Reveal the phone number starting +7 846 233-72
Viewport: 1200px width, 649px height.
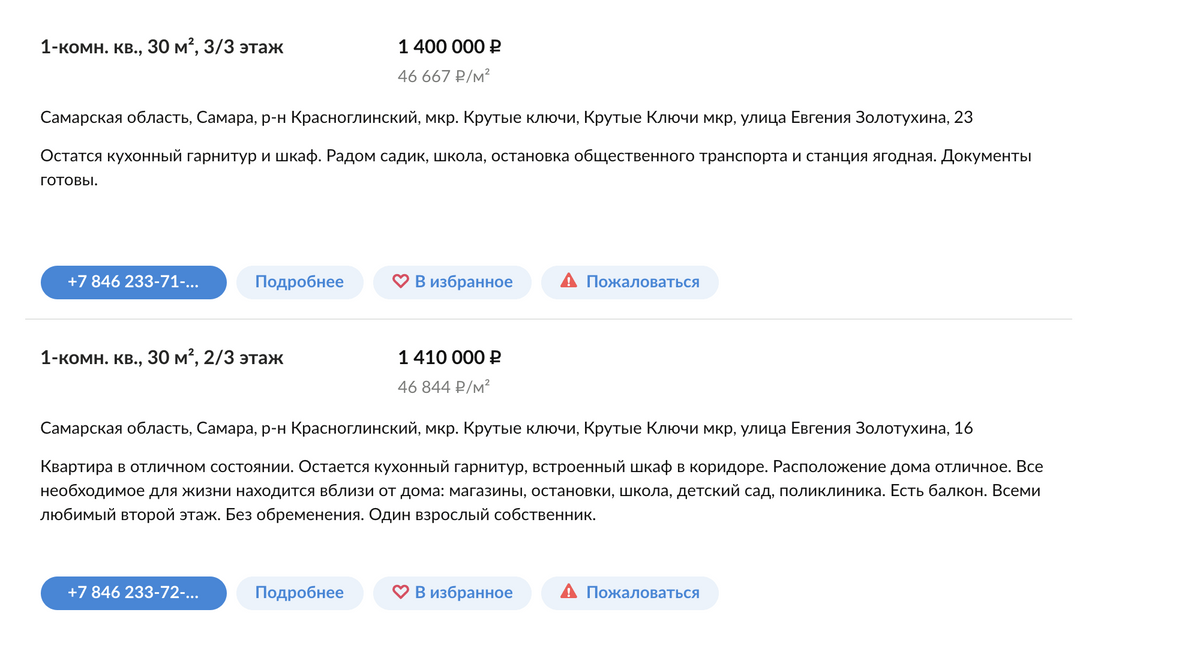[133, 593]
